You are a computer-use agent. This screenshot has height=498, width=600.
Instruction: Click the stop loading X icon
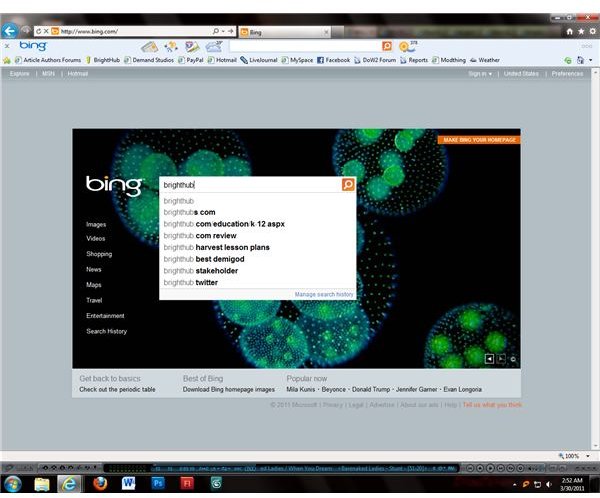point(46,31)
